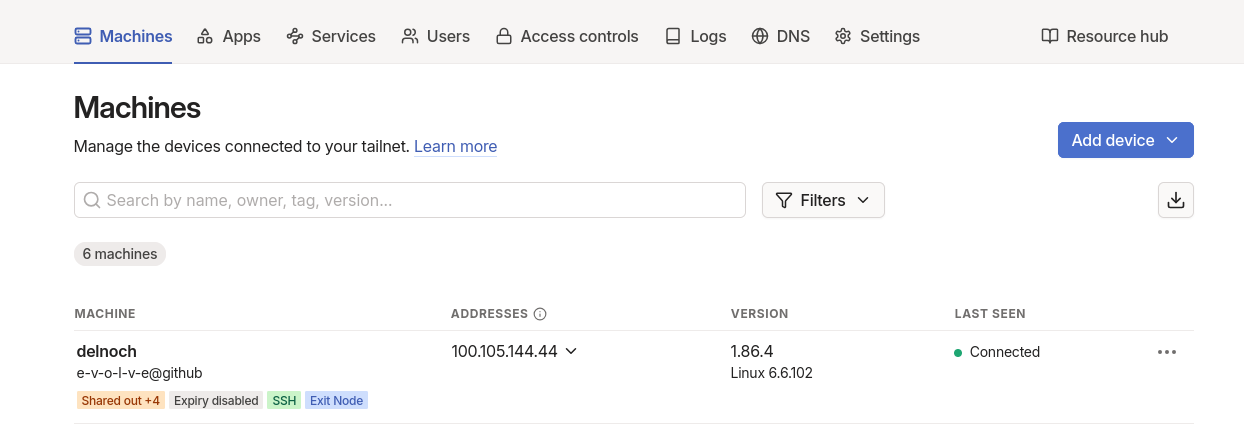The image size is (1244, 433).
Task: Click the download/export machines icon
Action: (x=1175, y=200)
